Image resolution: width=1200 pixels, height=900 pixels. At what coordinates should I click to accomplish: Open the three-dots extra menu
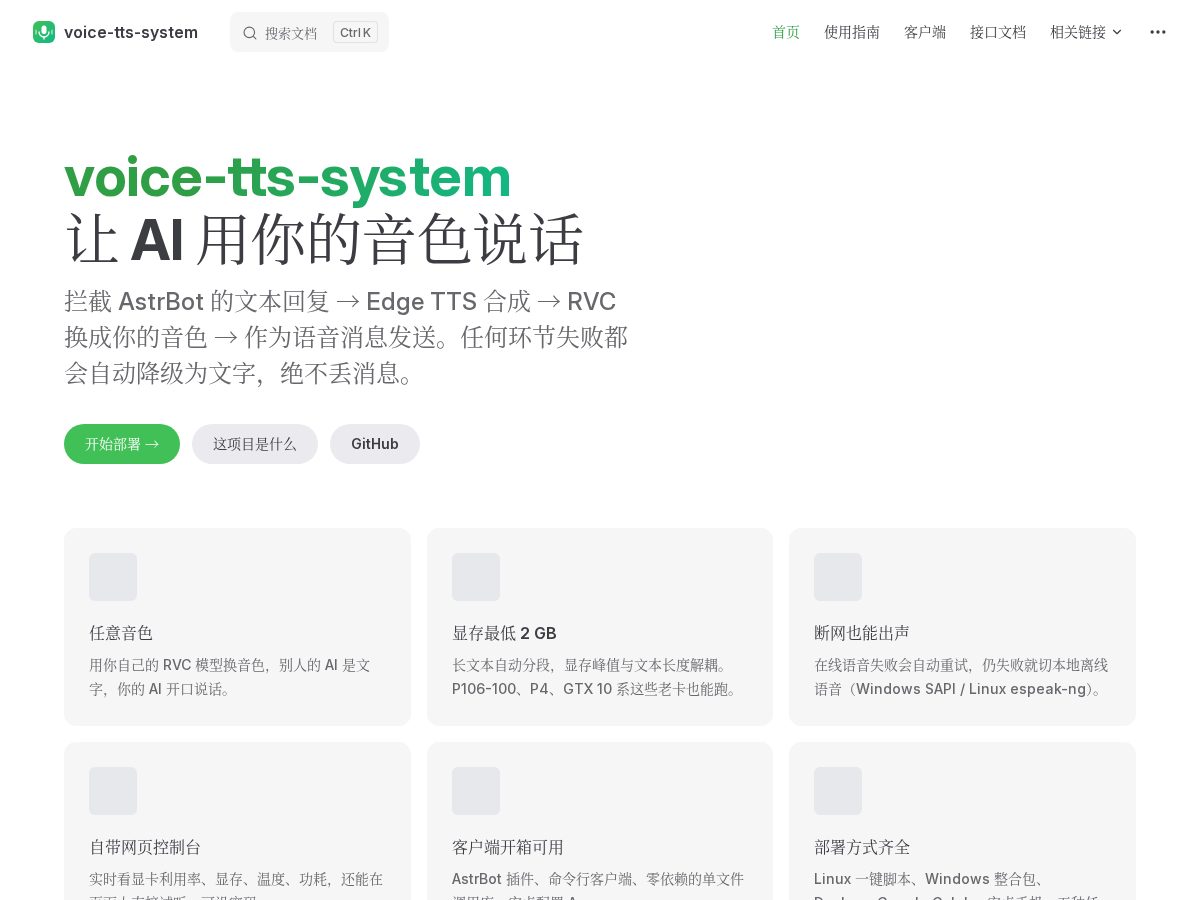tap(1158, 32)
